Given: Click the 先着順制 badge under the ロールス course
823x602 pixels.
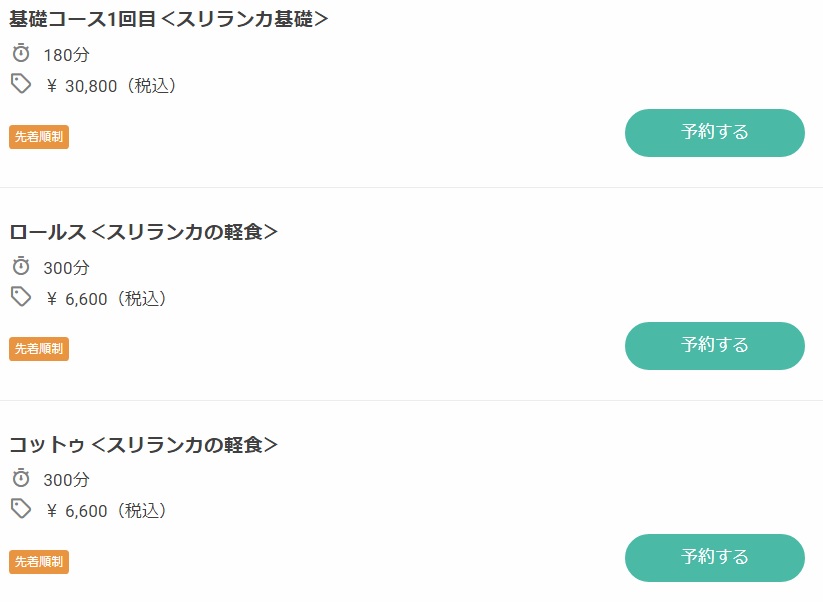Looking at the screenshot, I should pyautogui.click(x=39, y=349).
